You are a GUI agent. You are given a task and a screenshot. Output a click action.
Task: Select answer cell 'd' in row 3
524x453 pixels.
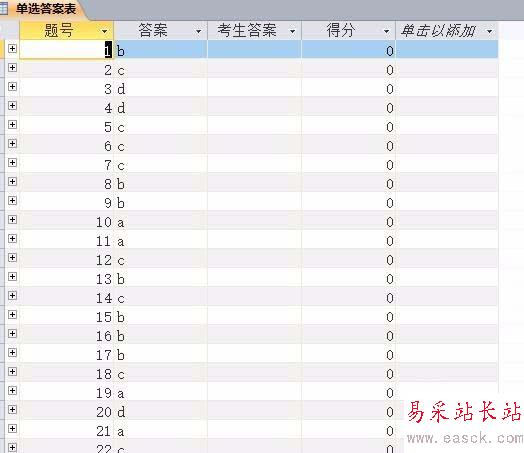coord(161,88)
